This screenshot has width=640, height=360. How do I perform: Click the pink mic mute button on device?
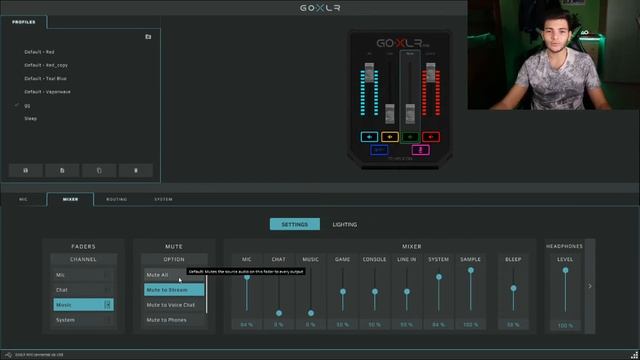pyautogui.click(x=420, y=150)
